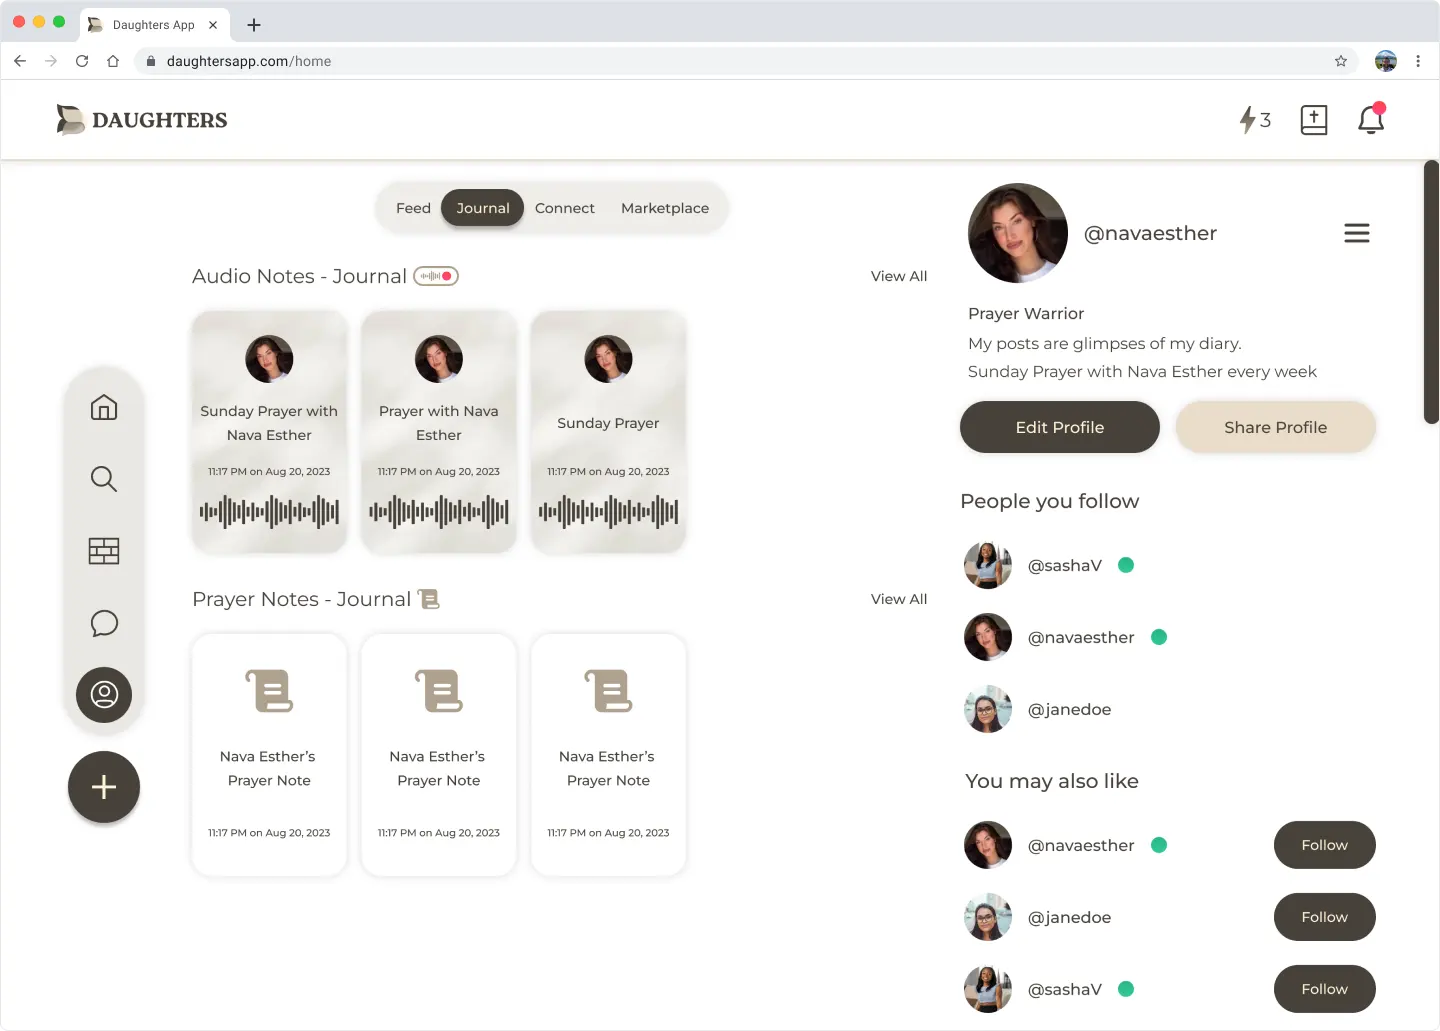Image resolution: width=1440 pixels, height=1031 pixels.
Task: Click the Edit Profile button
Action: pos(1059,427)
